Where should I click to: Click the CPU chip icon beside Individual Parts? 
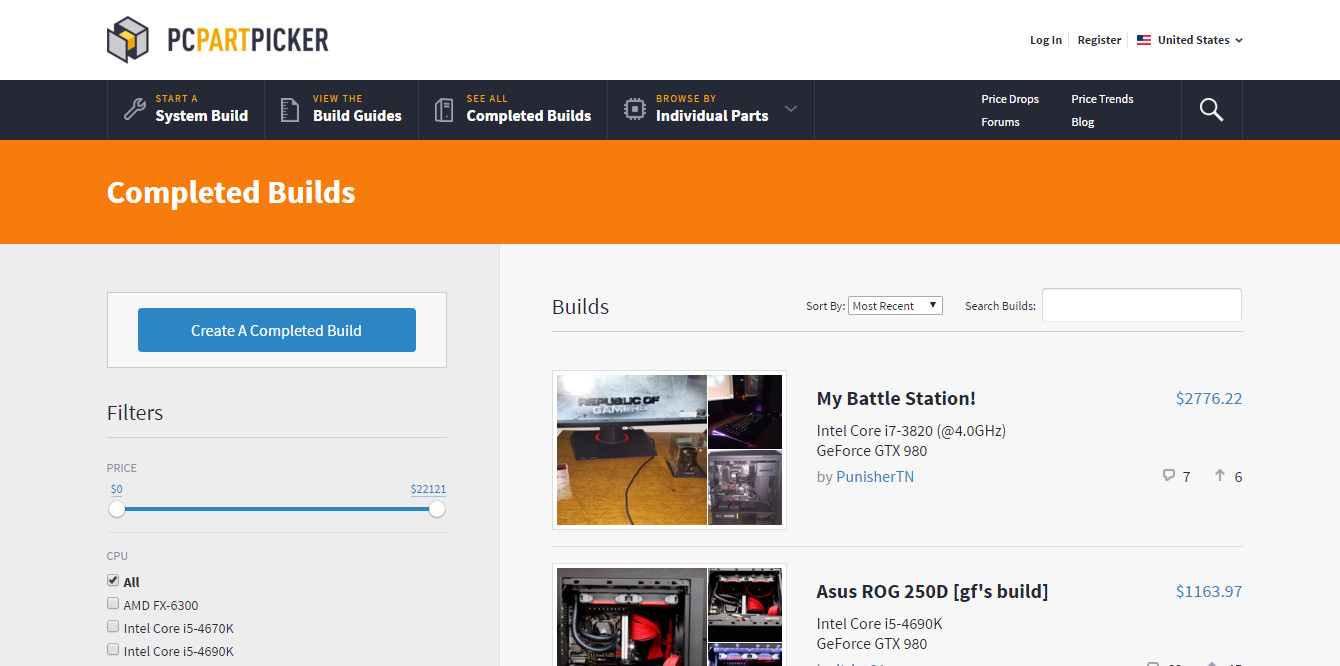[634, 109]
